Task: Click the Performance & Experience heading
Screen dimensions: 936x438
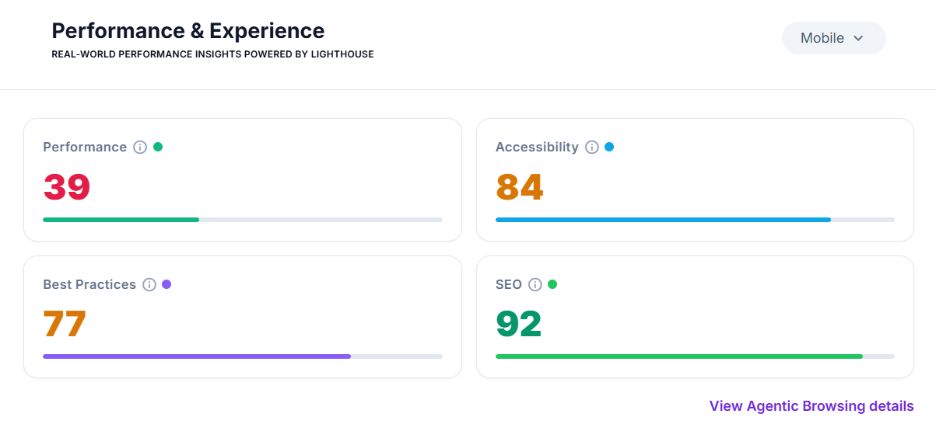Action: [x=188, y=30]
